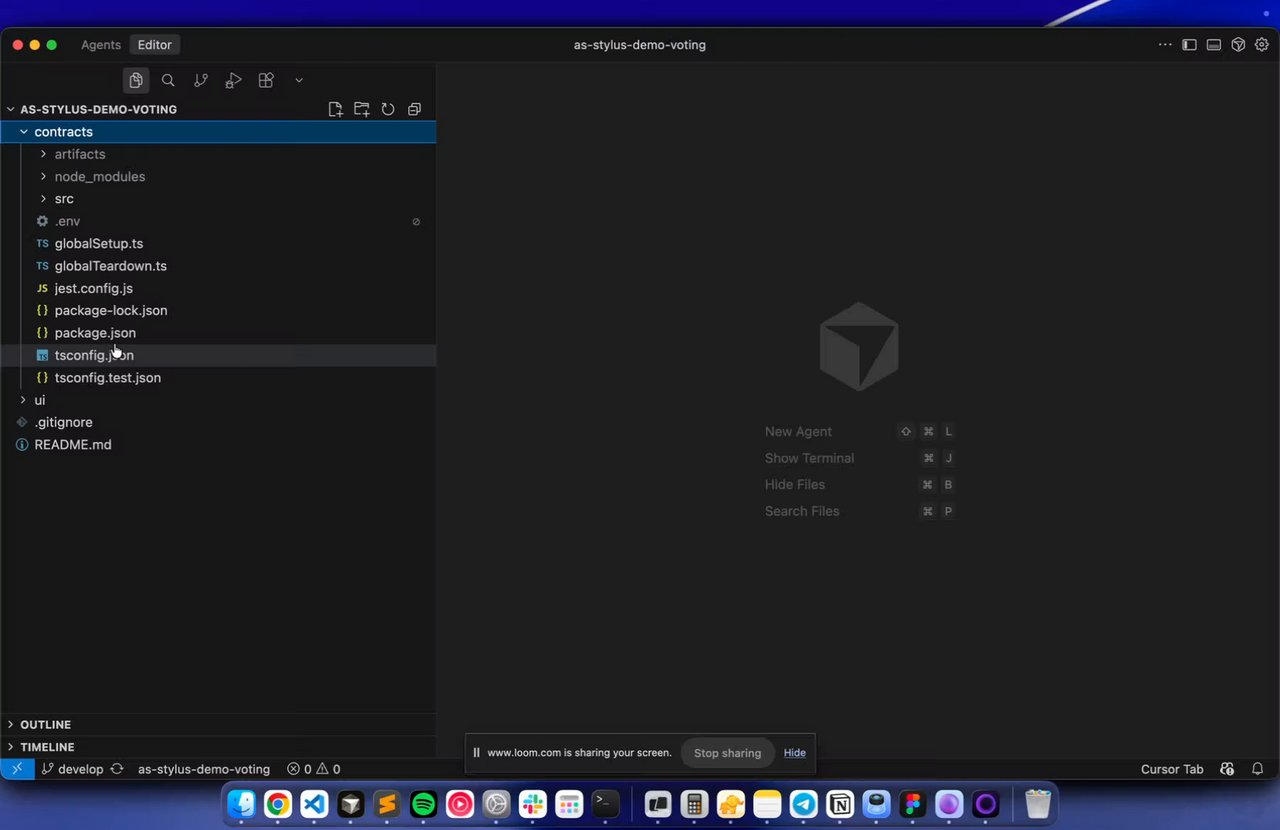Click Cursor Tab in status bar
The image size is (1280, 830).
pos(1172,769)
